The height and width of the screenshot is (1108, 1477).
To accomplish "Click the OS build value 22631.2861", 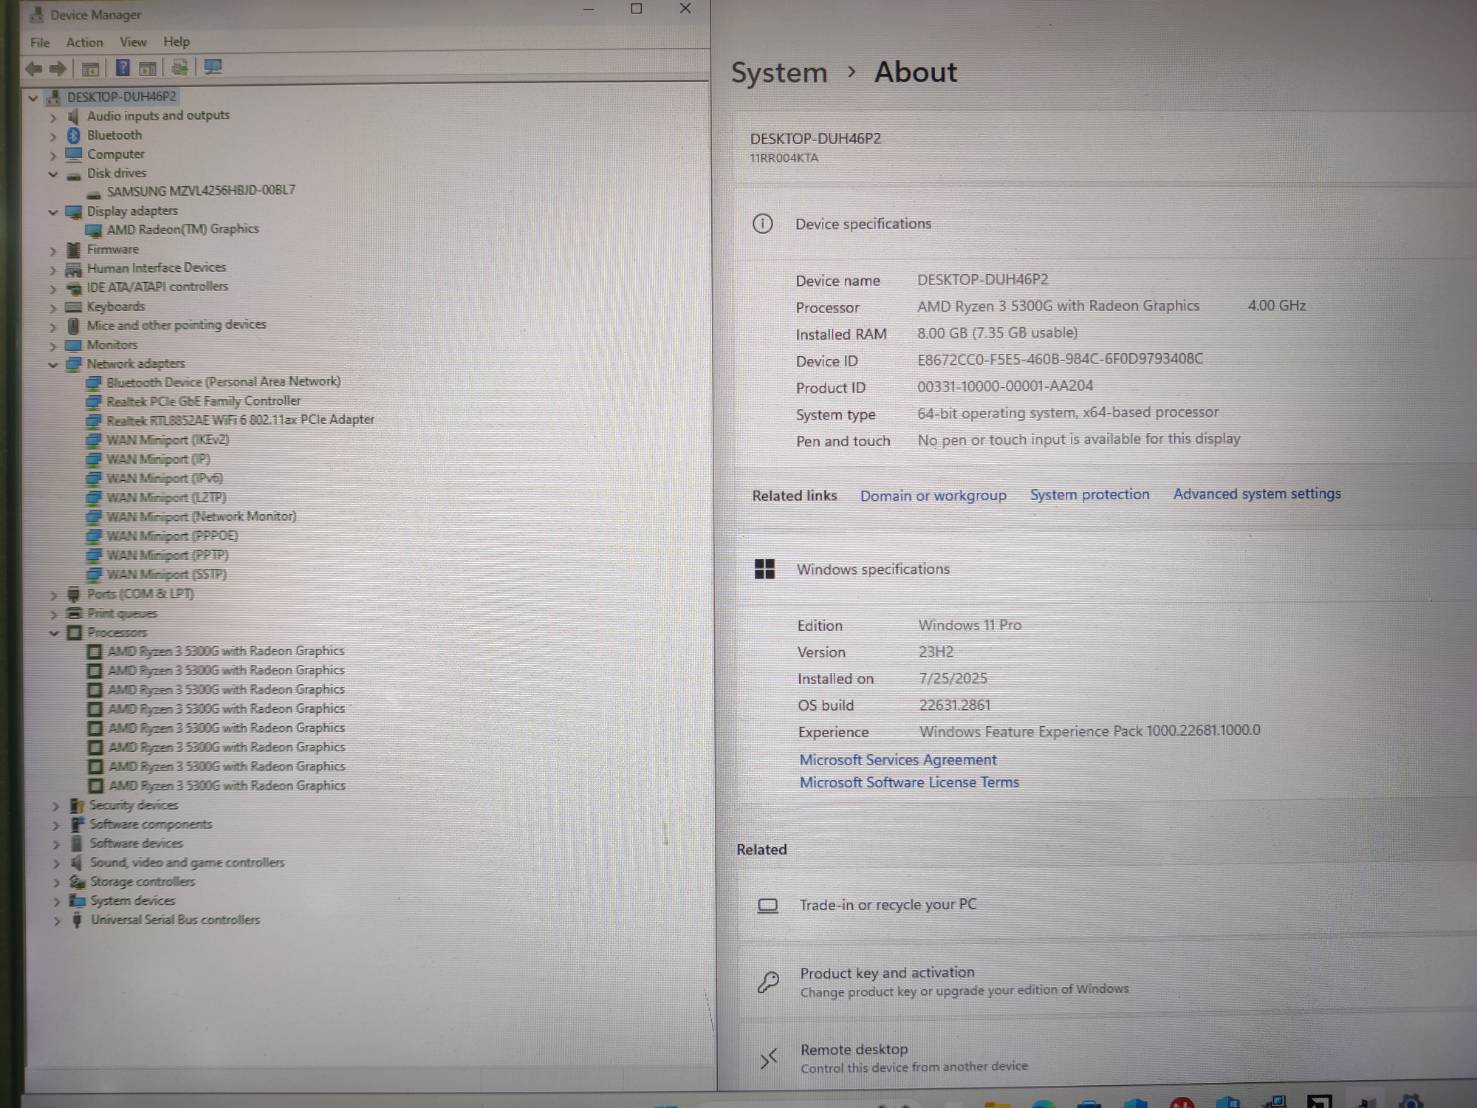I will [x=955, y=705].
